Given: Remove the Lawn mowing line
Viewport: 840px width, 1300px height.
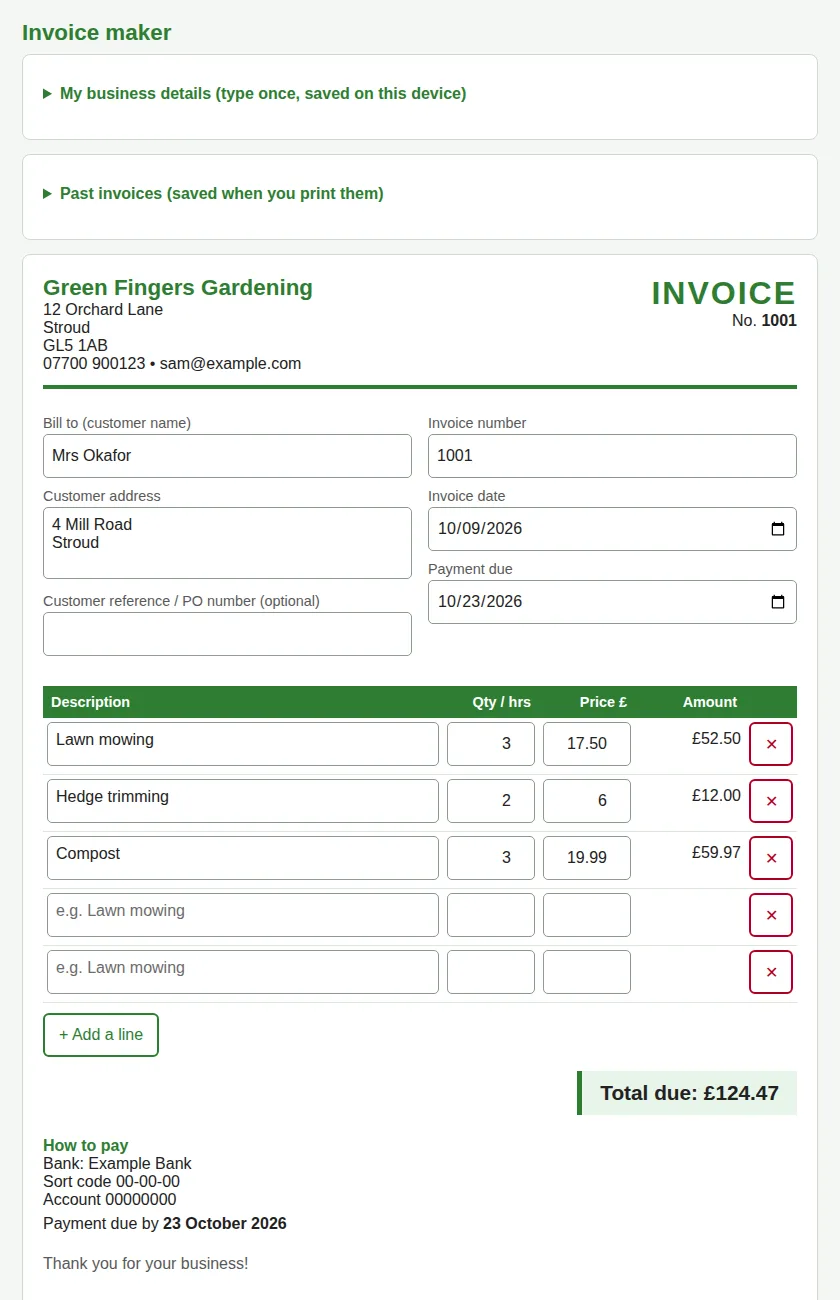Looking at the screenshot, I should point(771,744).
